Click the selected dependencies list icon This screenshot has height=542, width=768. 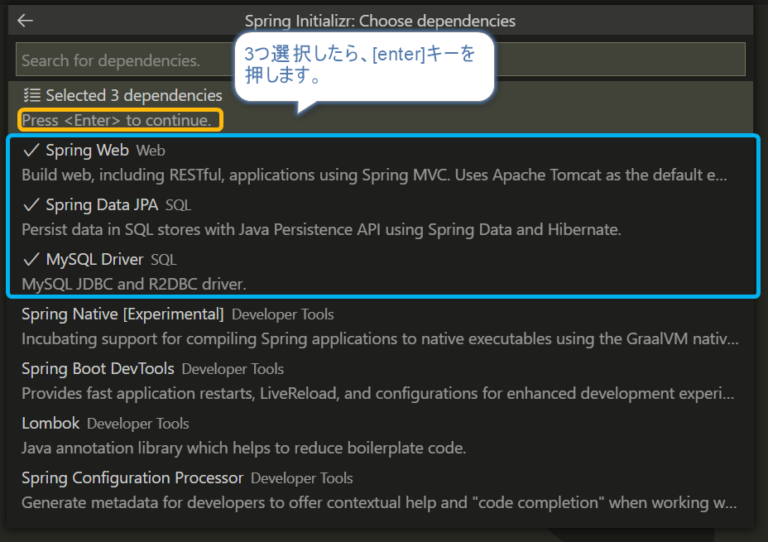(x=32, y=95)
